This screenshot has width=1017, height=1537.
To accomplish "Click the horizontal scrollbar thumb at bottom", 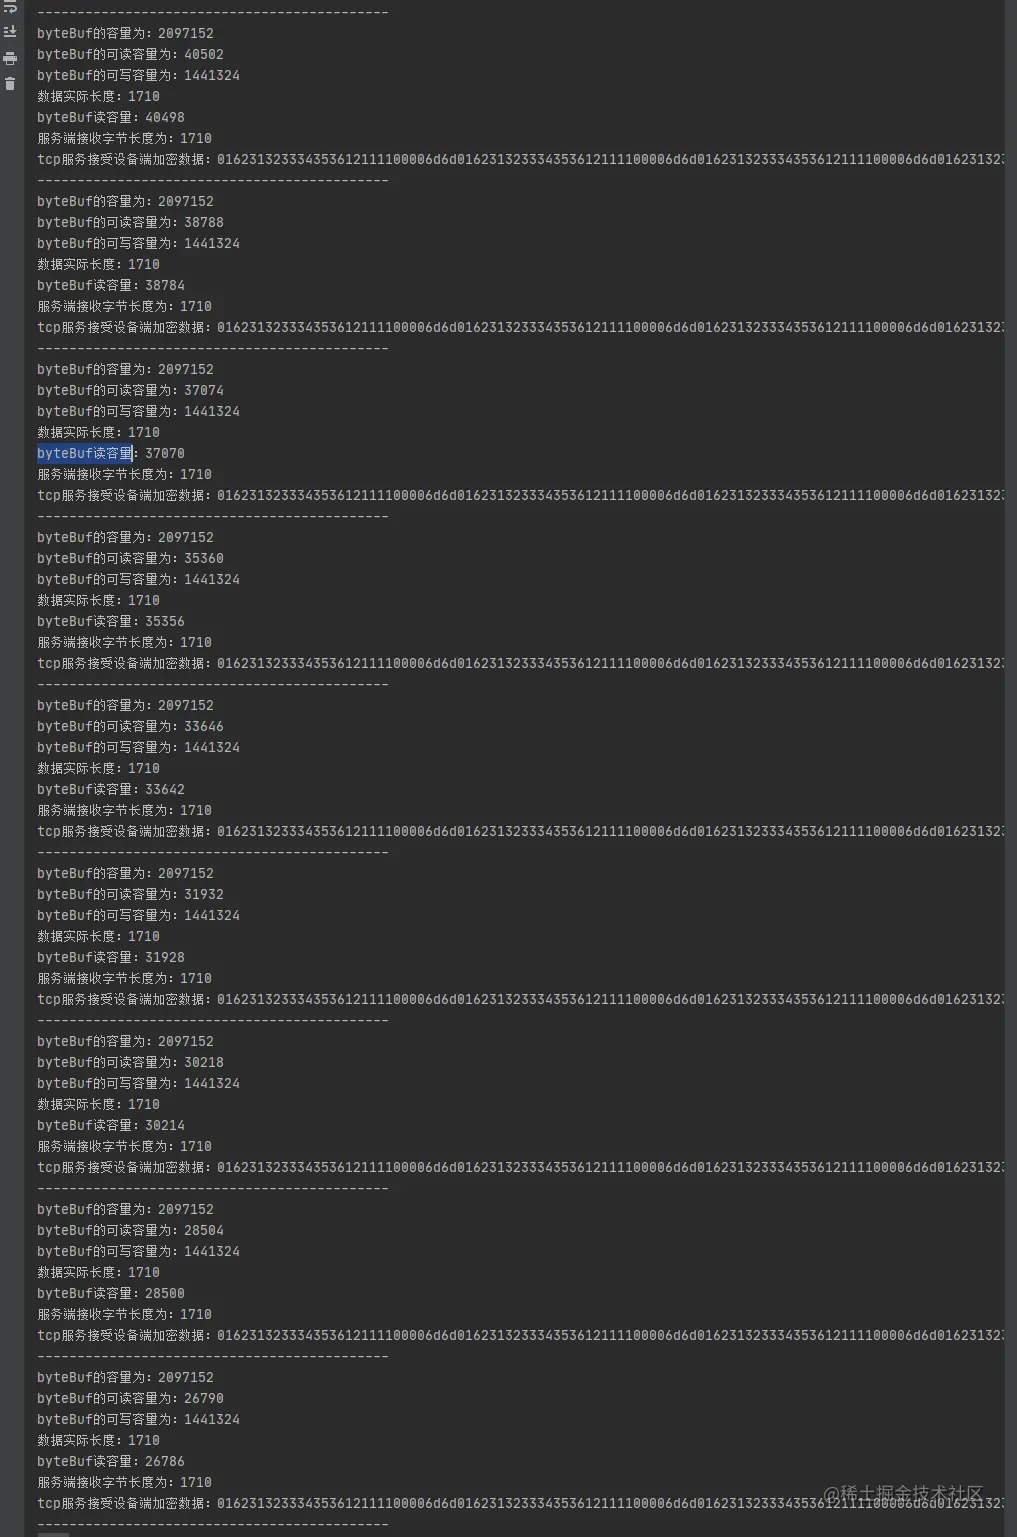I will (x=53, y=1533).
